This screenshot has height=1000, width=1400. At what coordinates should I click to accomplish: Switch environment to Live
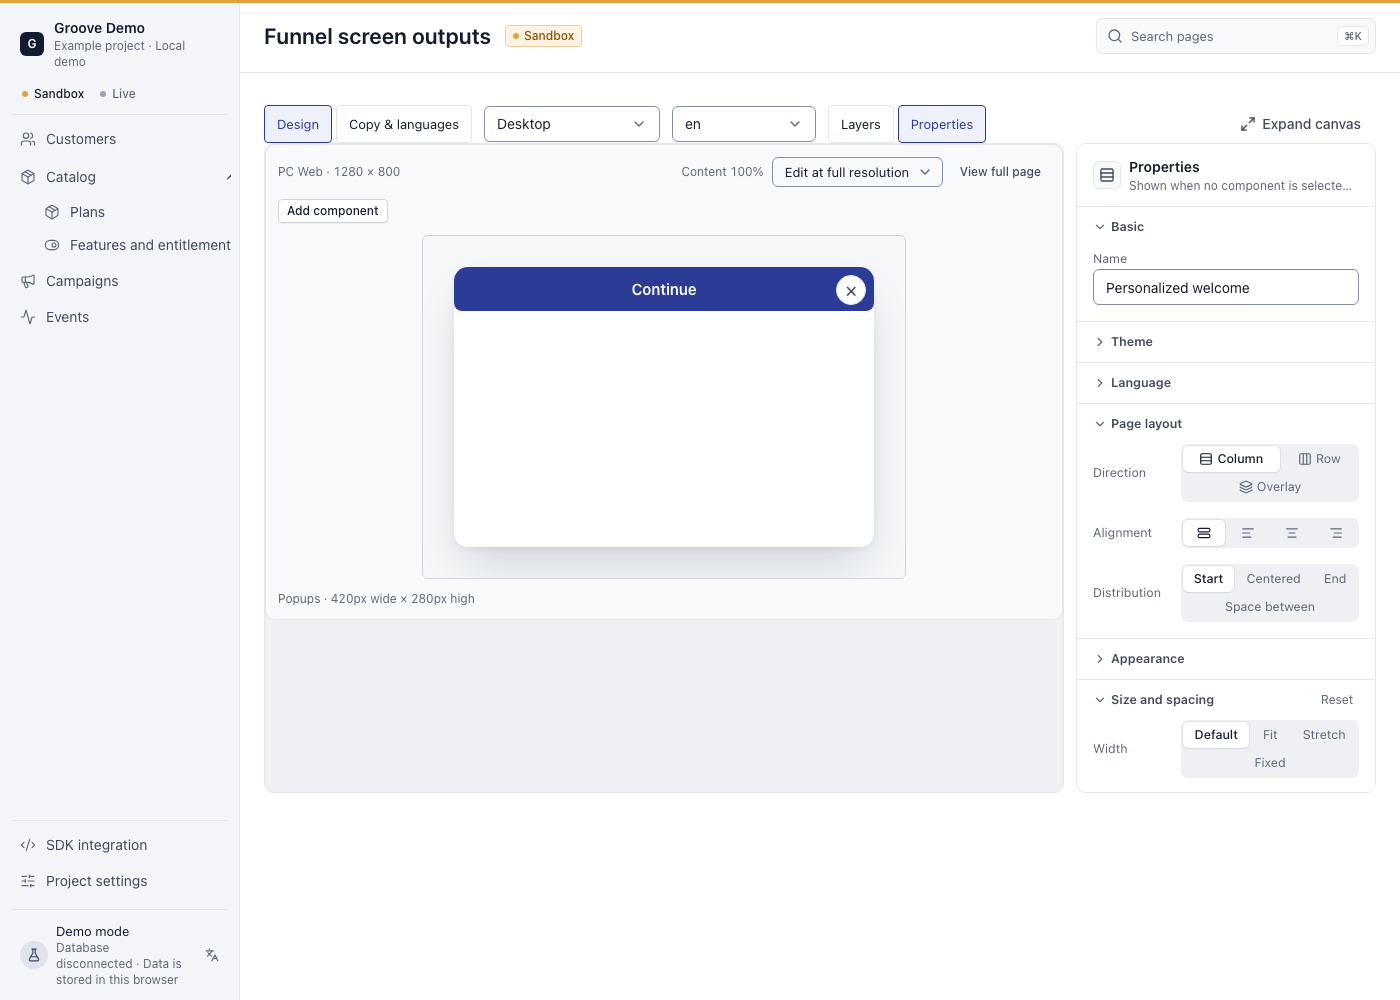click(x=118, y=94)
